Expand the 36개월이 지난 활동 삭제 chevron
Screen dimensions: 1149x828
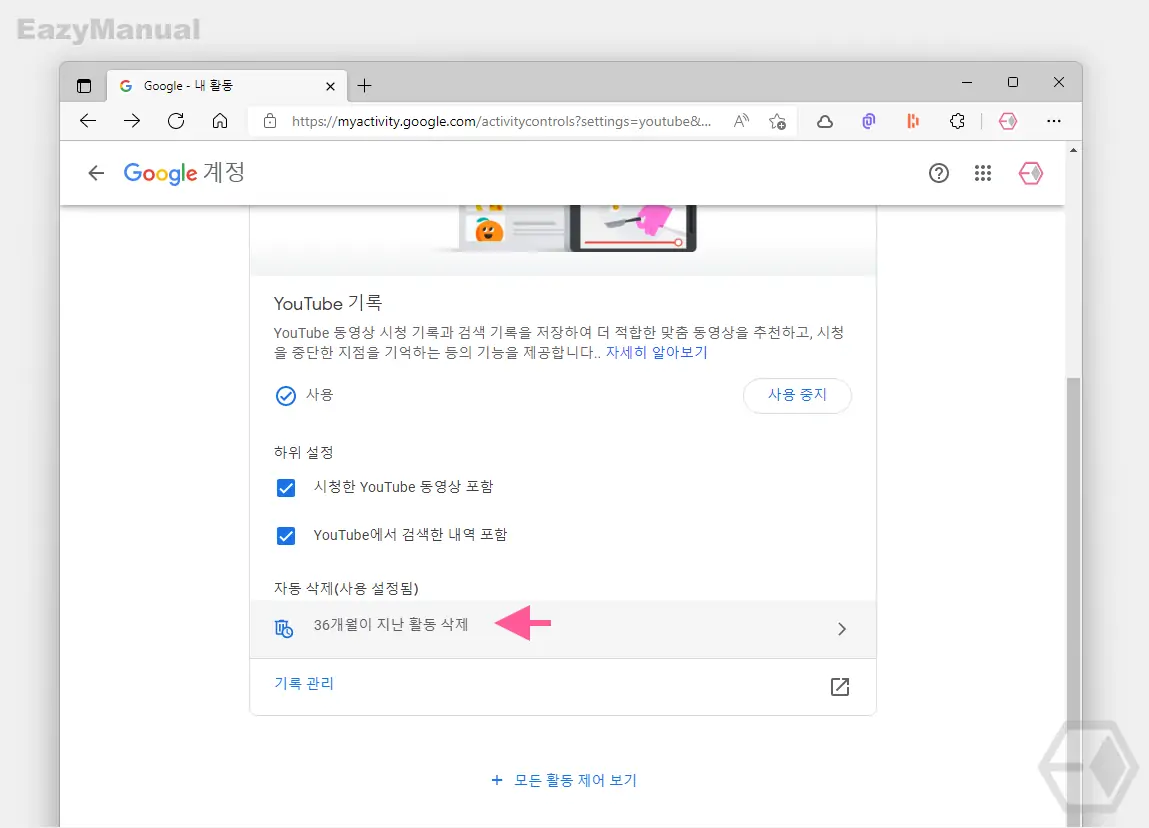(842, 629)
